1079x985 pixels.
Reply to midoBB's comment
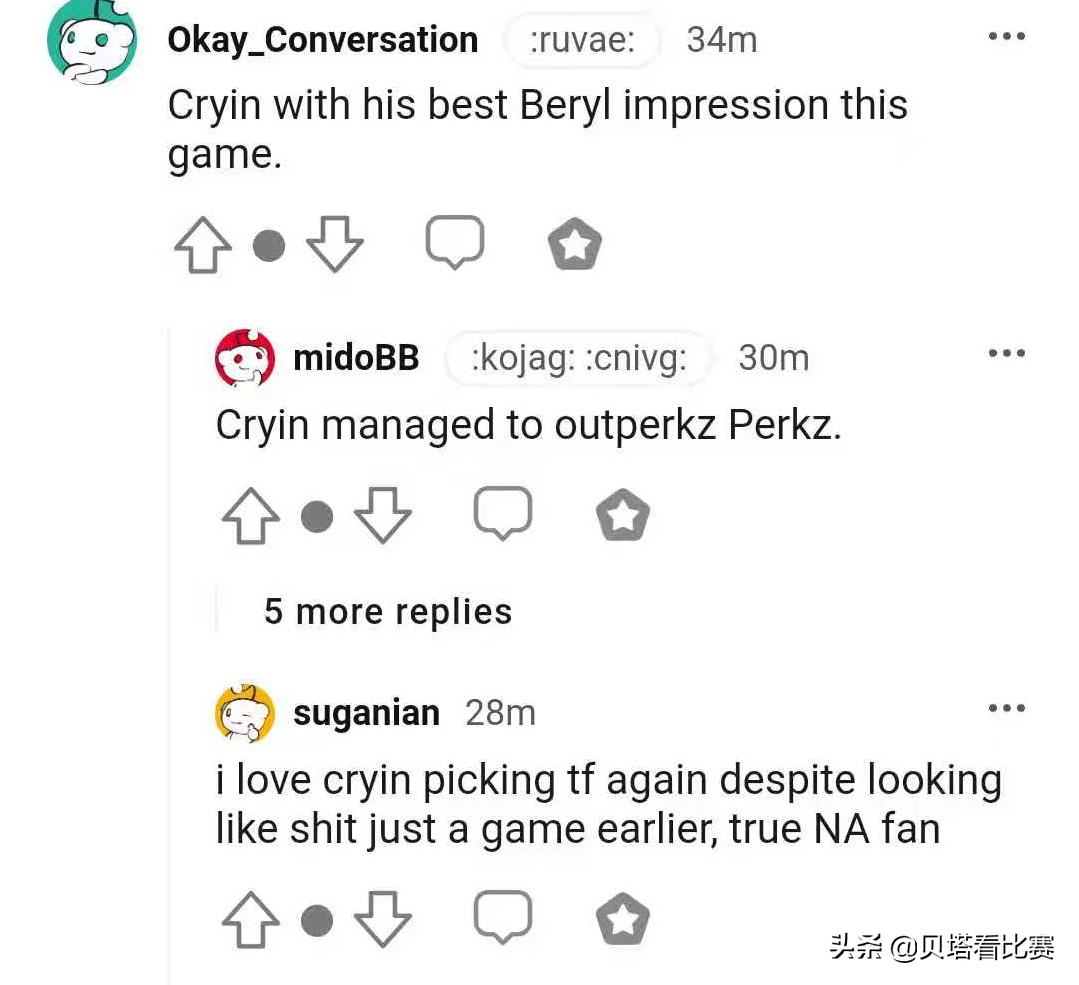(503, 516)
